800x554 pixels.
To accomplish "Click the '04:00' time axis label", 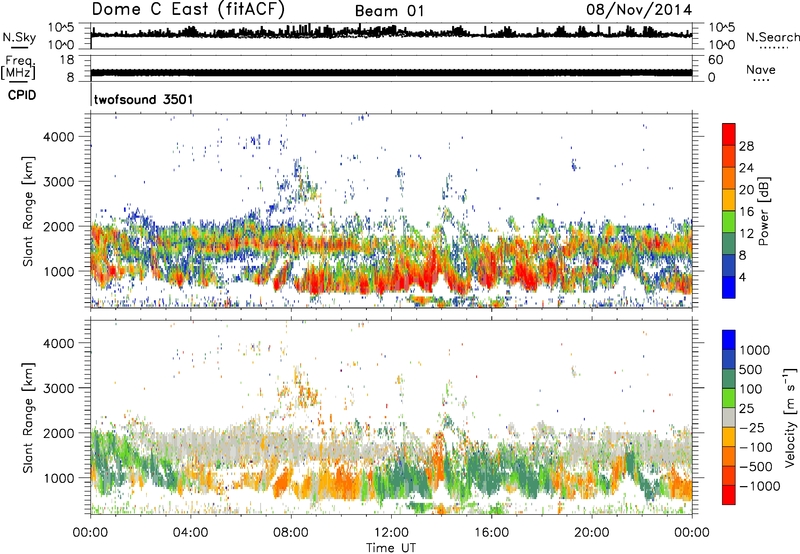I will (190, 532).
